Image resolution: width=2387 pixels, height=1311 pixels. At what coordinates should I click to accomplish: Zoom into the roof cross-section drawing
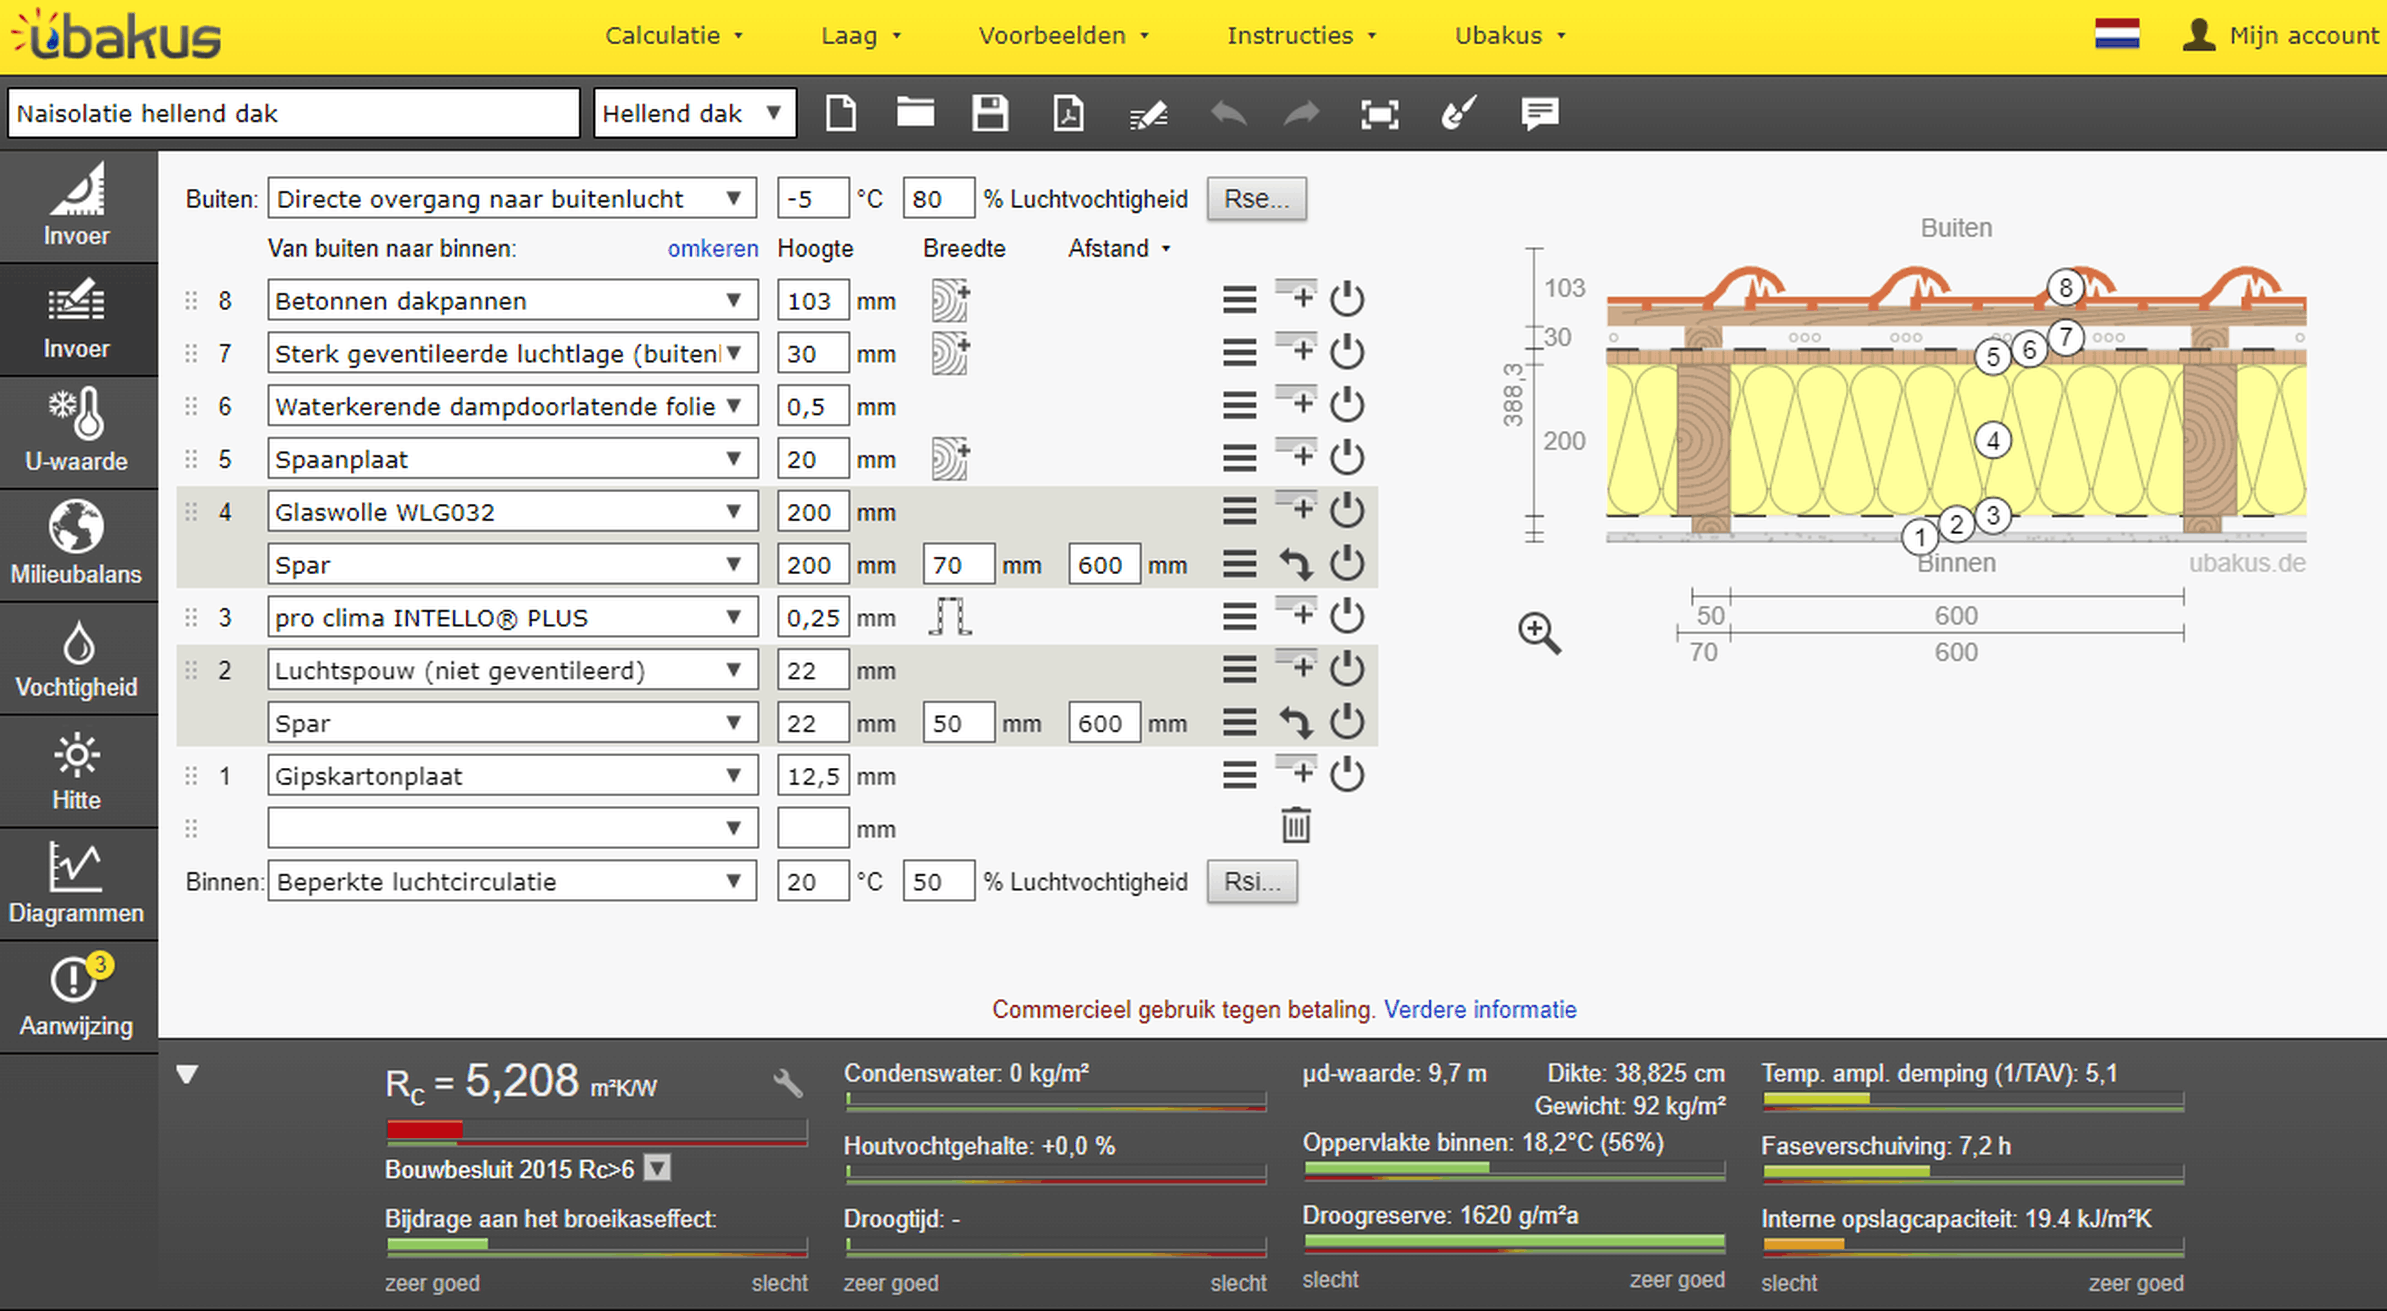click(1539, 633)
